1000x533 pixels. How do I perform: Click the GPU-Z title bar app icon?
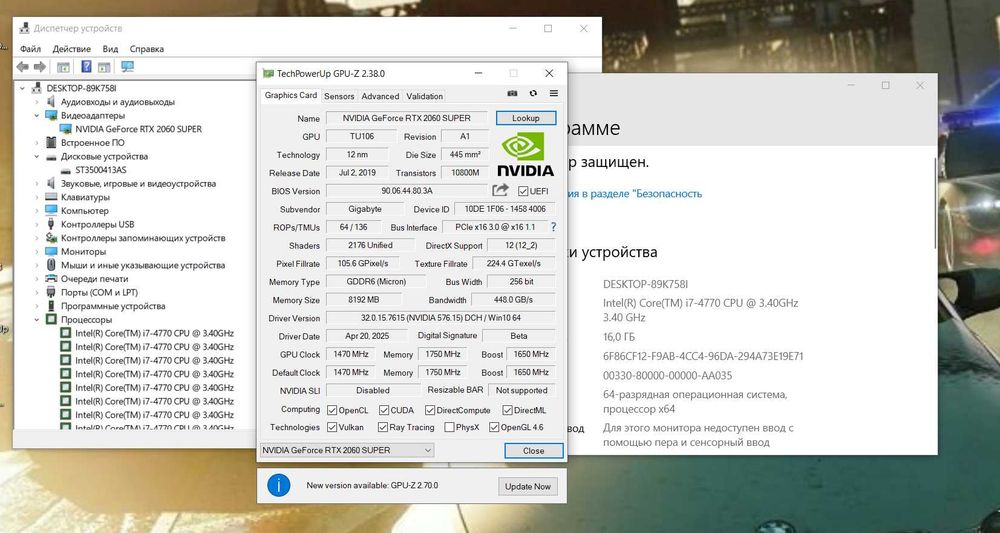coord(268,74)
